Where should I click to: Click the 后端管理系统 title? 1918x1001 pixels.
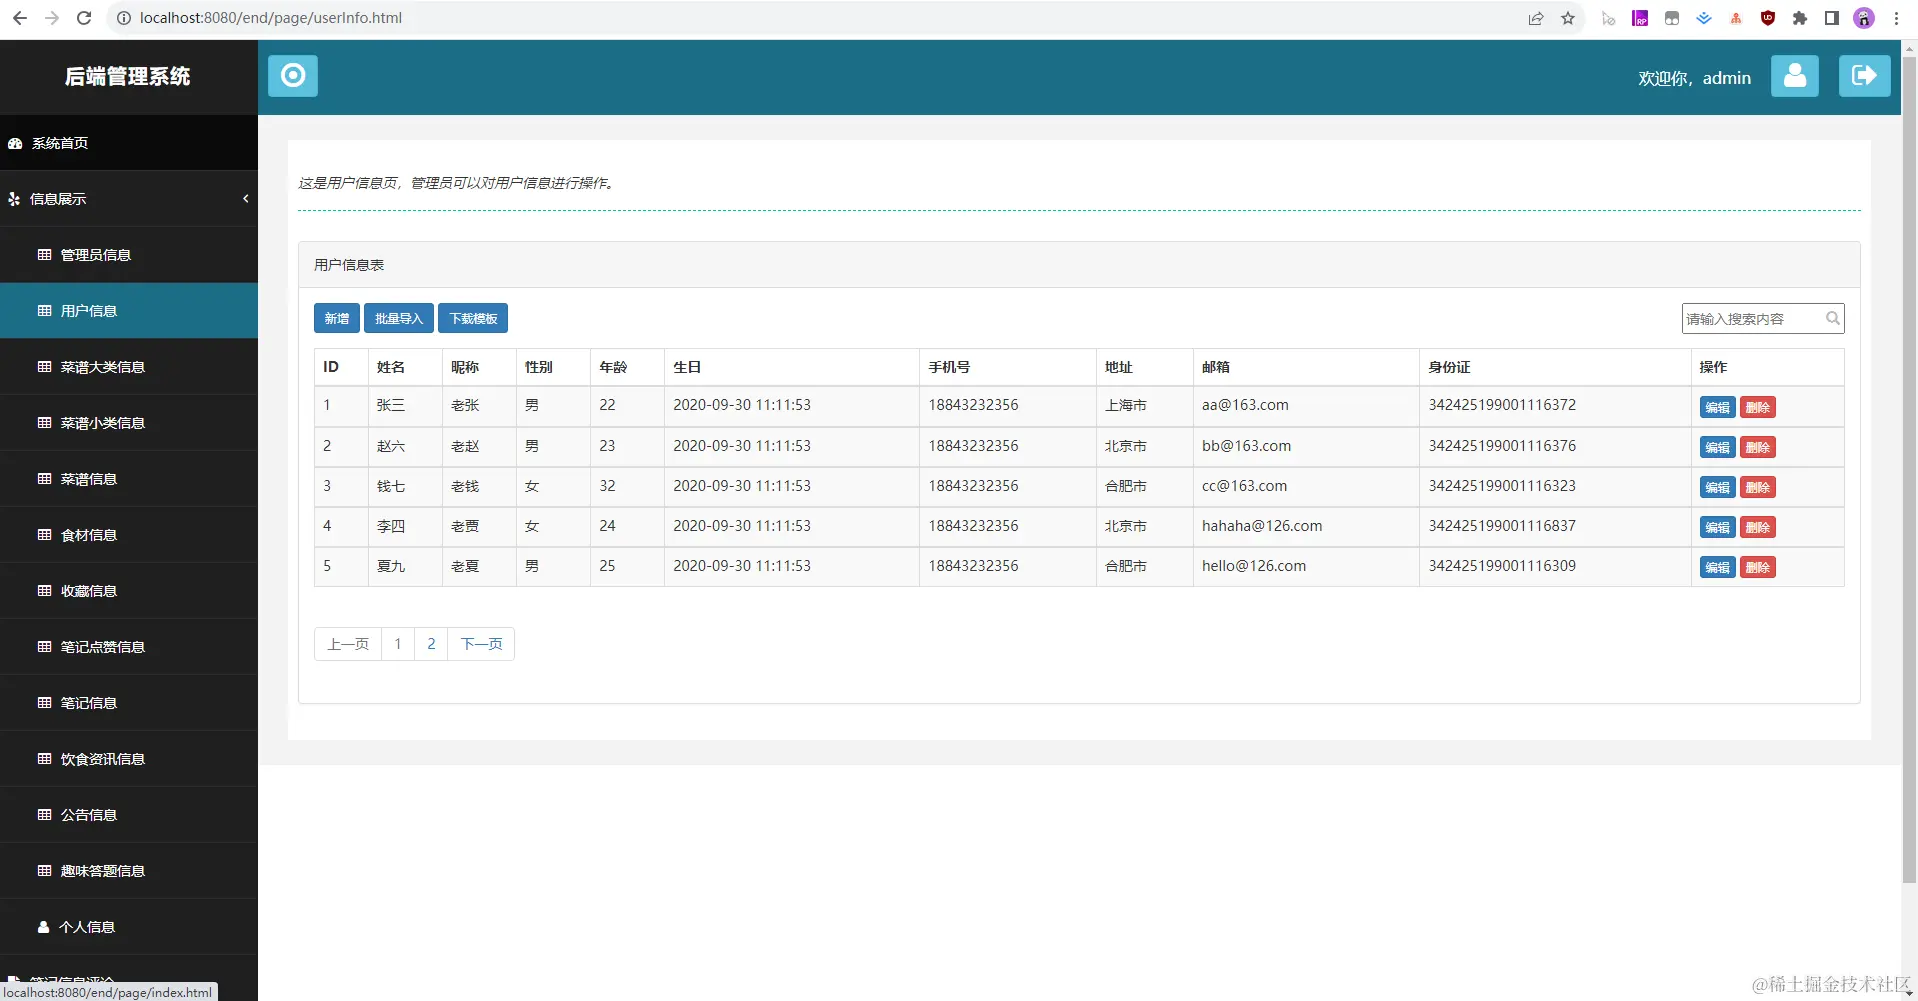click(x=128, y=76)
